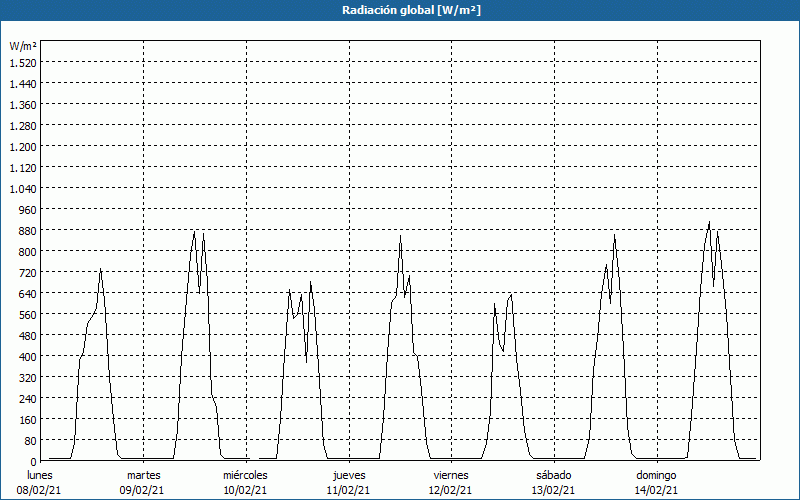Click the 'lunes' day label
The image size is (800, 500).
(40, 475)
